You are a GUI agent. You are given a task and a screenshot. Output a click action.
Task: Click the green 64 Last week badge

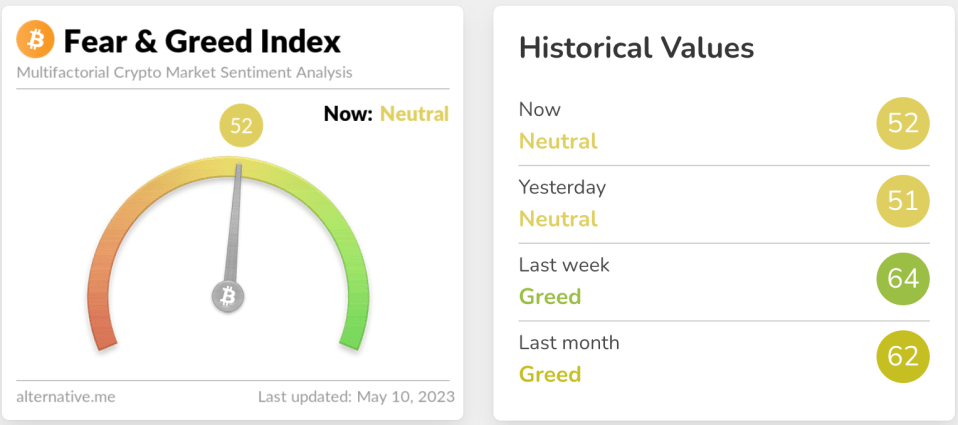(902, 278)
